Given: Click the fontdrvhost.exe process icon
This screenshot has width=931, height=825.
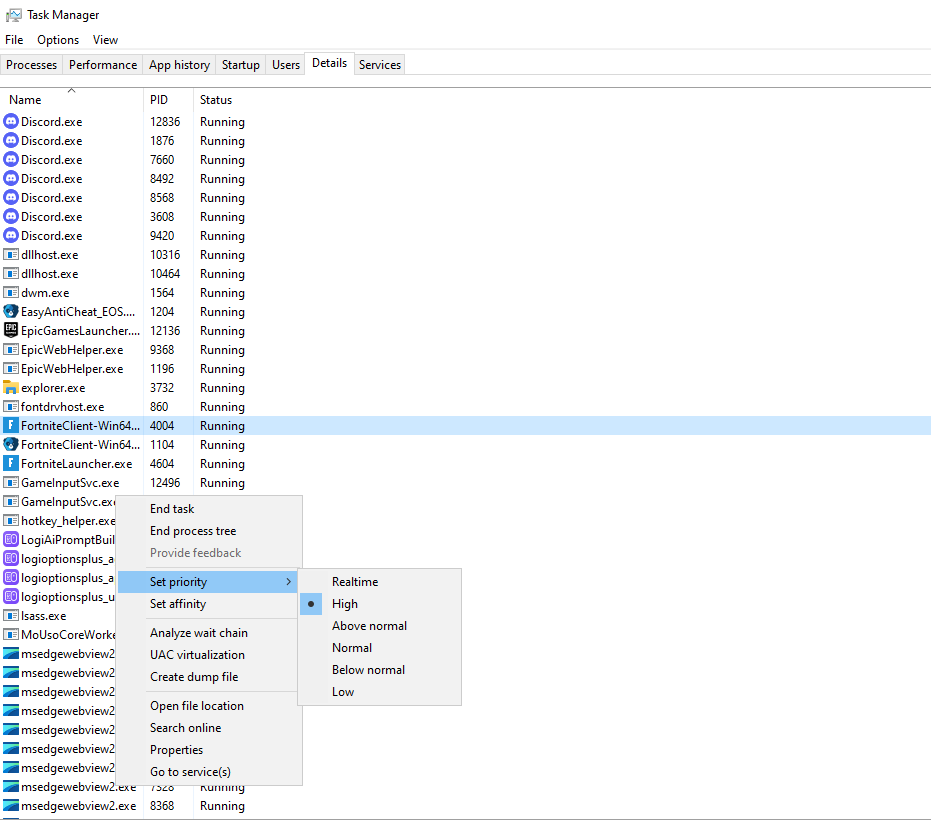Looking at the screenshot, I should point(11,407).
